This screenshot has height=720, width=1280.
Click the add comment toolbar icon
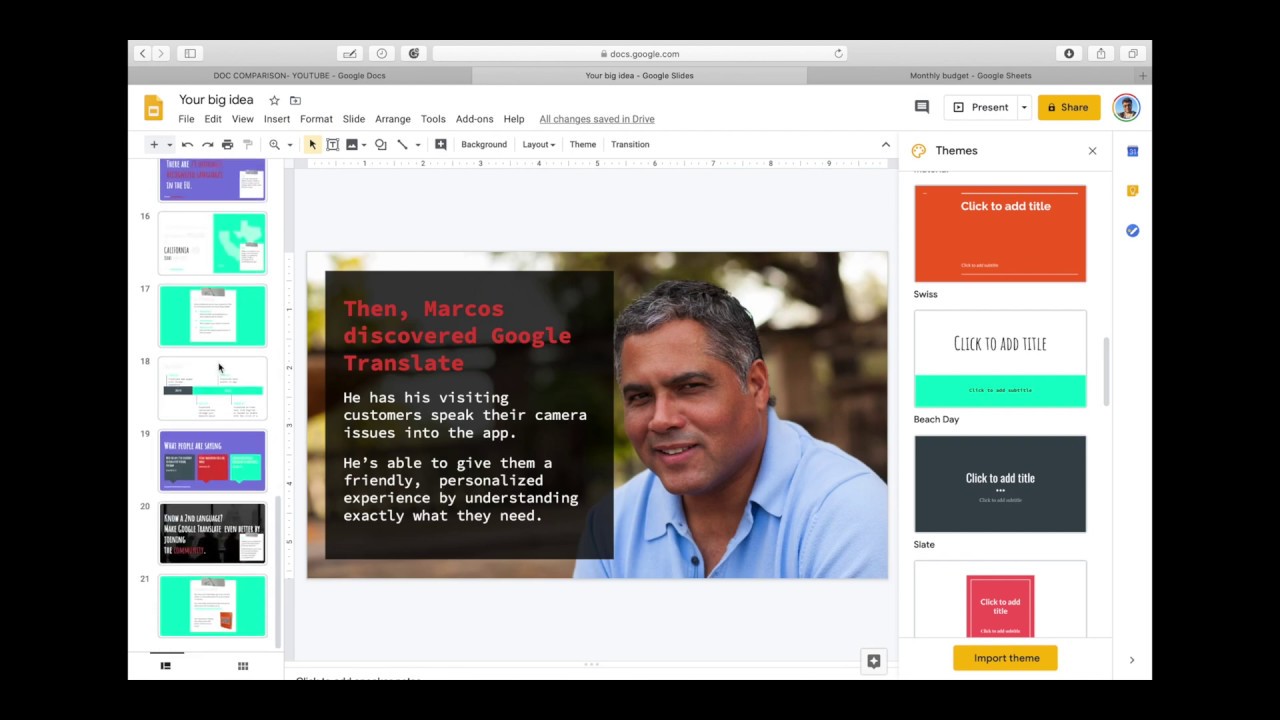pyautogui.click(x=440, y=144)
